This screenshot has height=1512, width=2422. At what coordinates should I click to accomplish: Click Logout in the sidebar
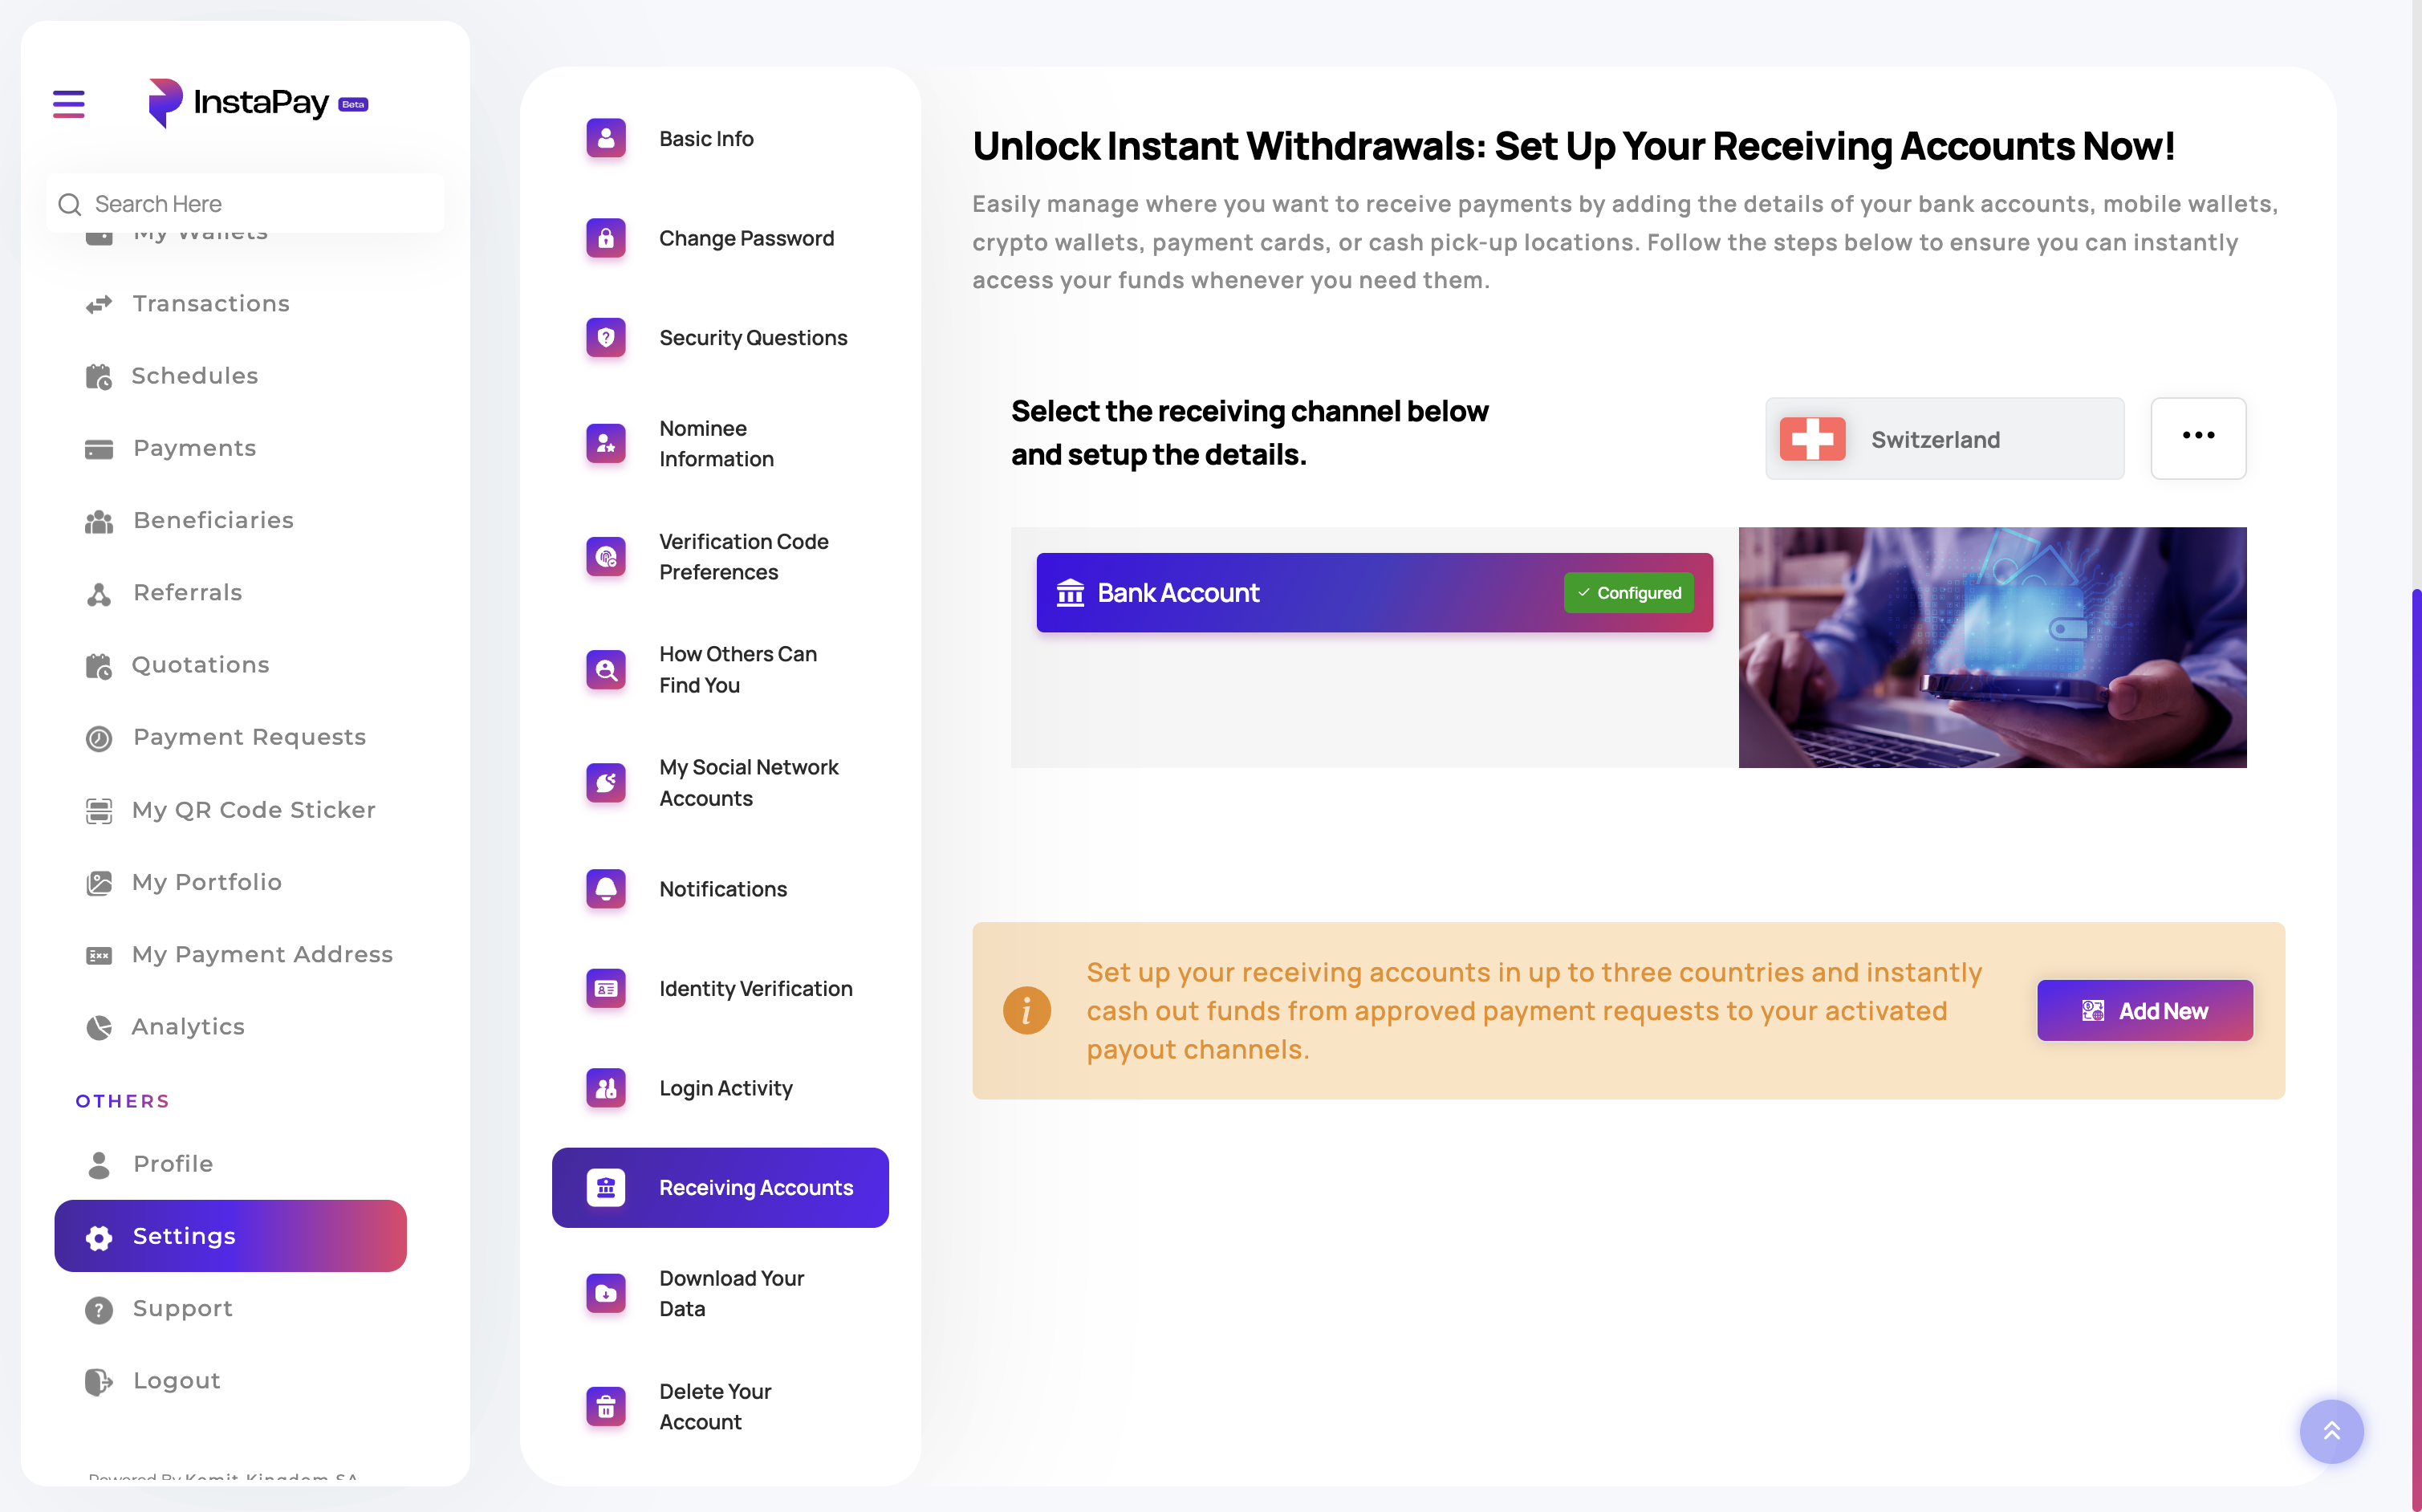pos(176,1380)
